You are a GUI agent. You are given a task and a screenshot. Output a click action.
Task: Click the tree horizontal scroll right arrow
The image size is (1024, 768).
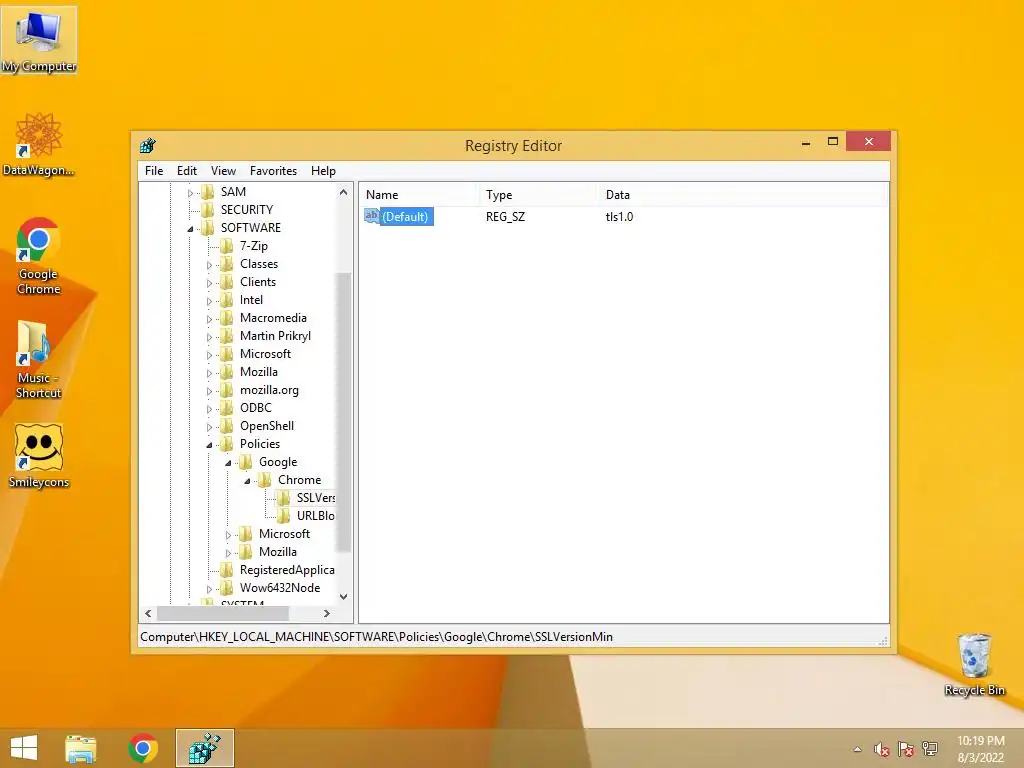click(327, 613)
